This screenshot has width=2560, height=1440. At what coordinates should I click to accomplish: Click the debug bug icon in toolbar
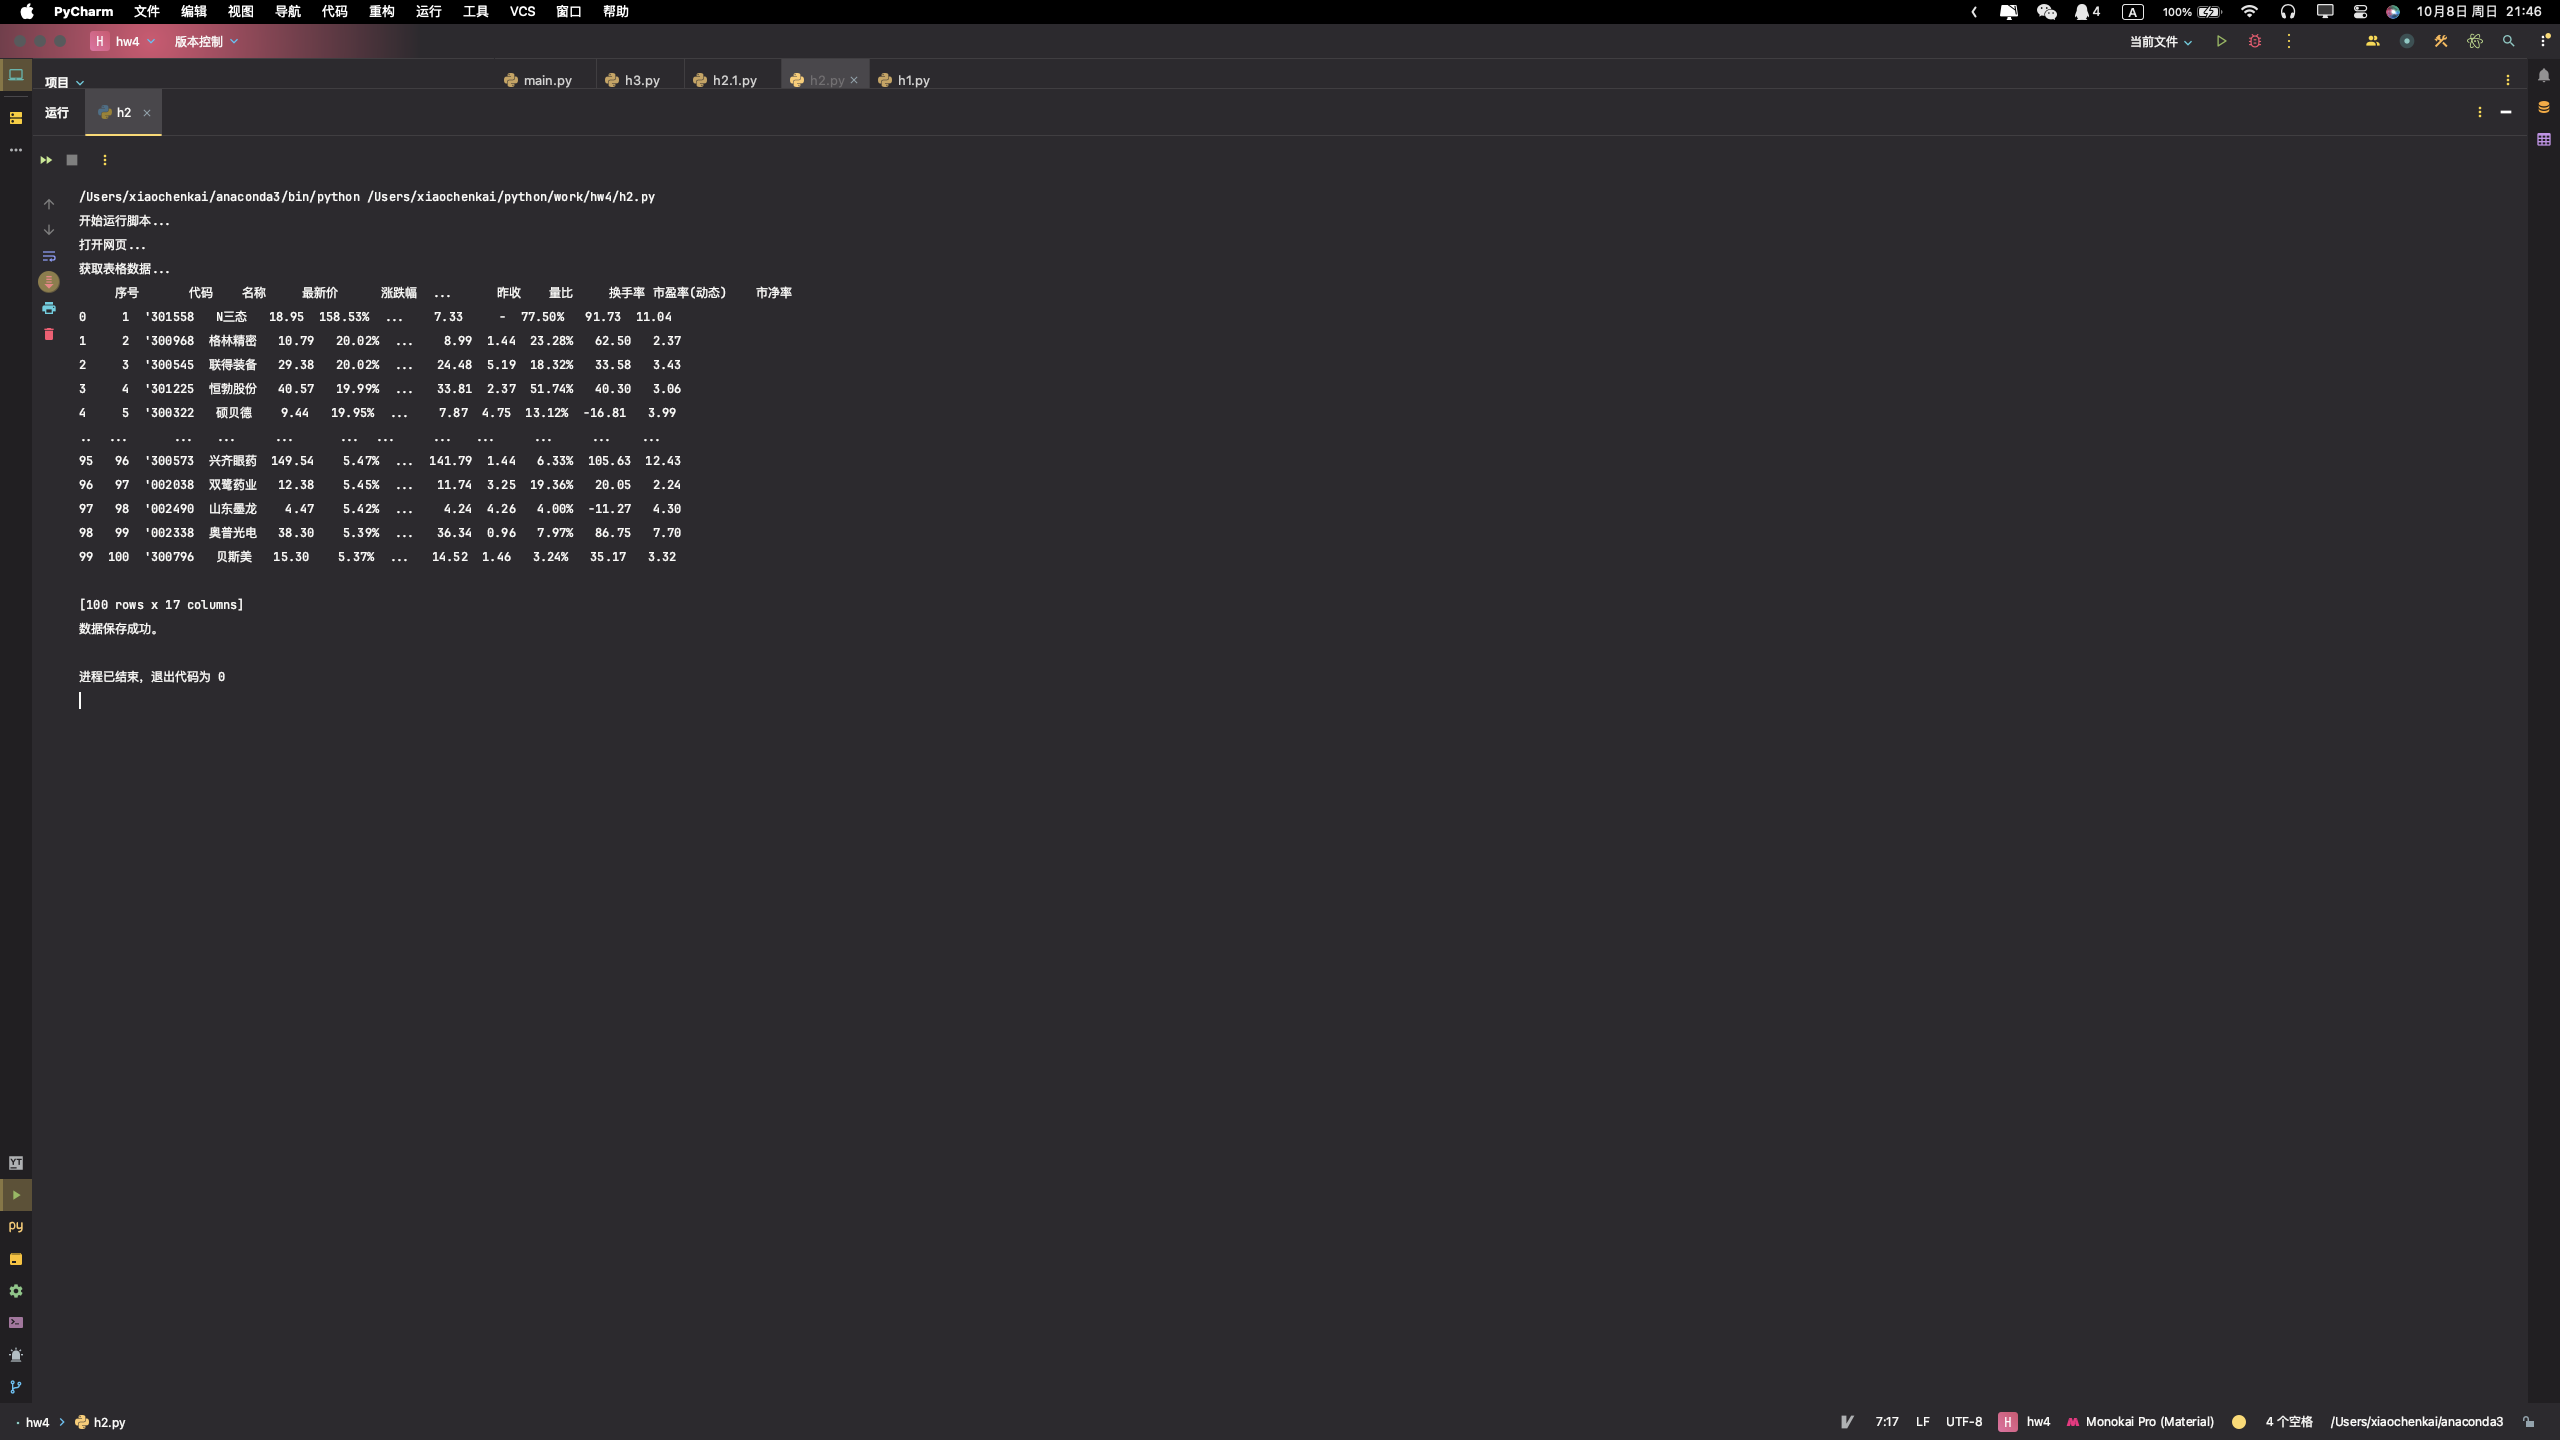[2254, 41]
